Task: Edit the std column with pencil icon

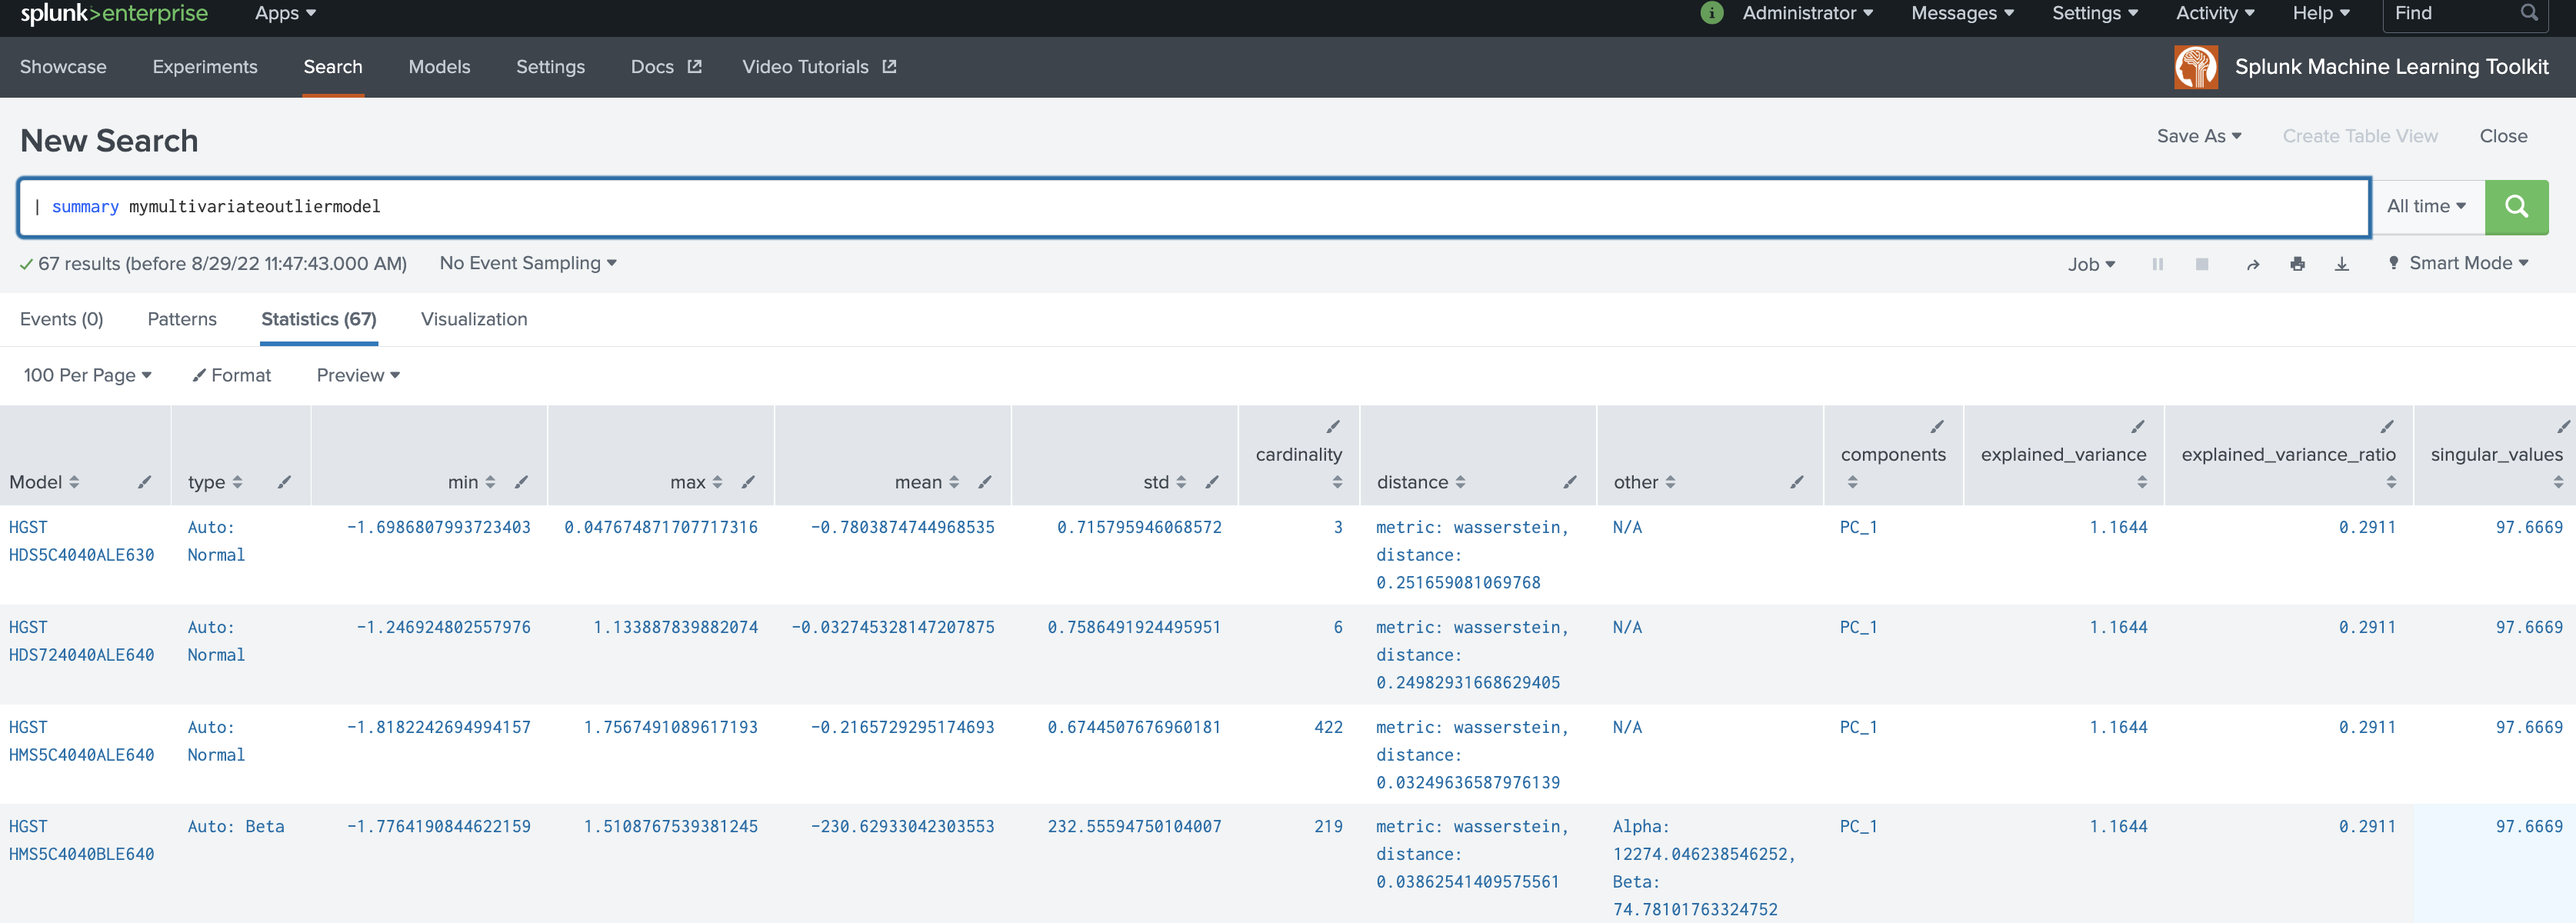Action: (1212, 482)
